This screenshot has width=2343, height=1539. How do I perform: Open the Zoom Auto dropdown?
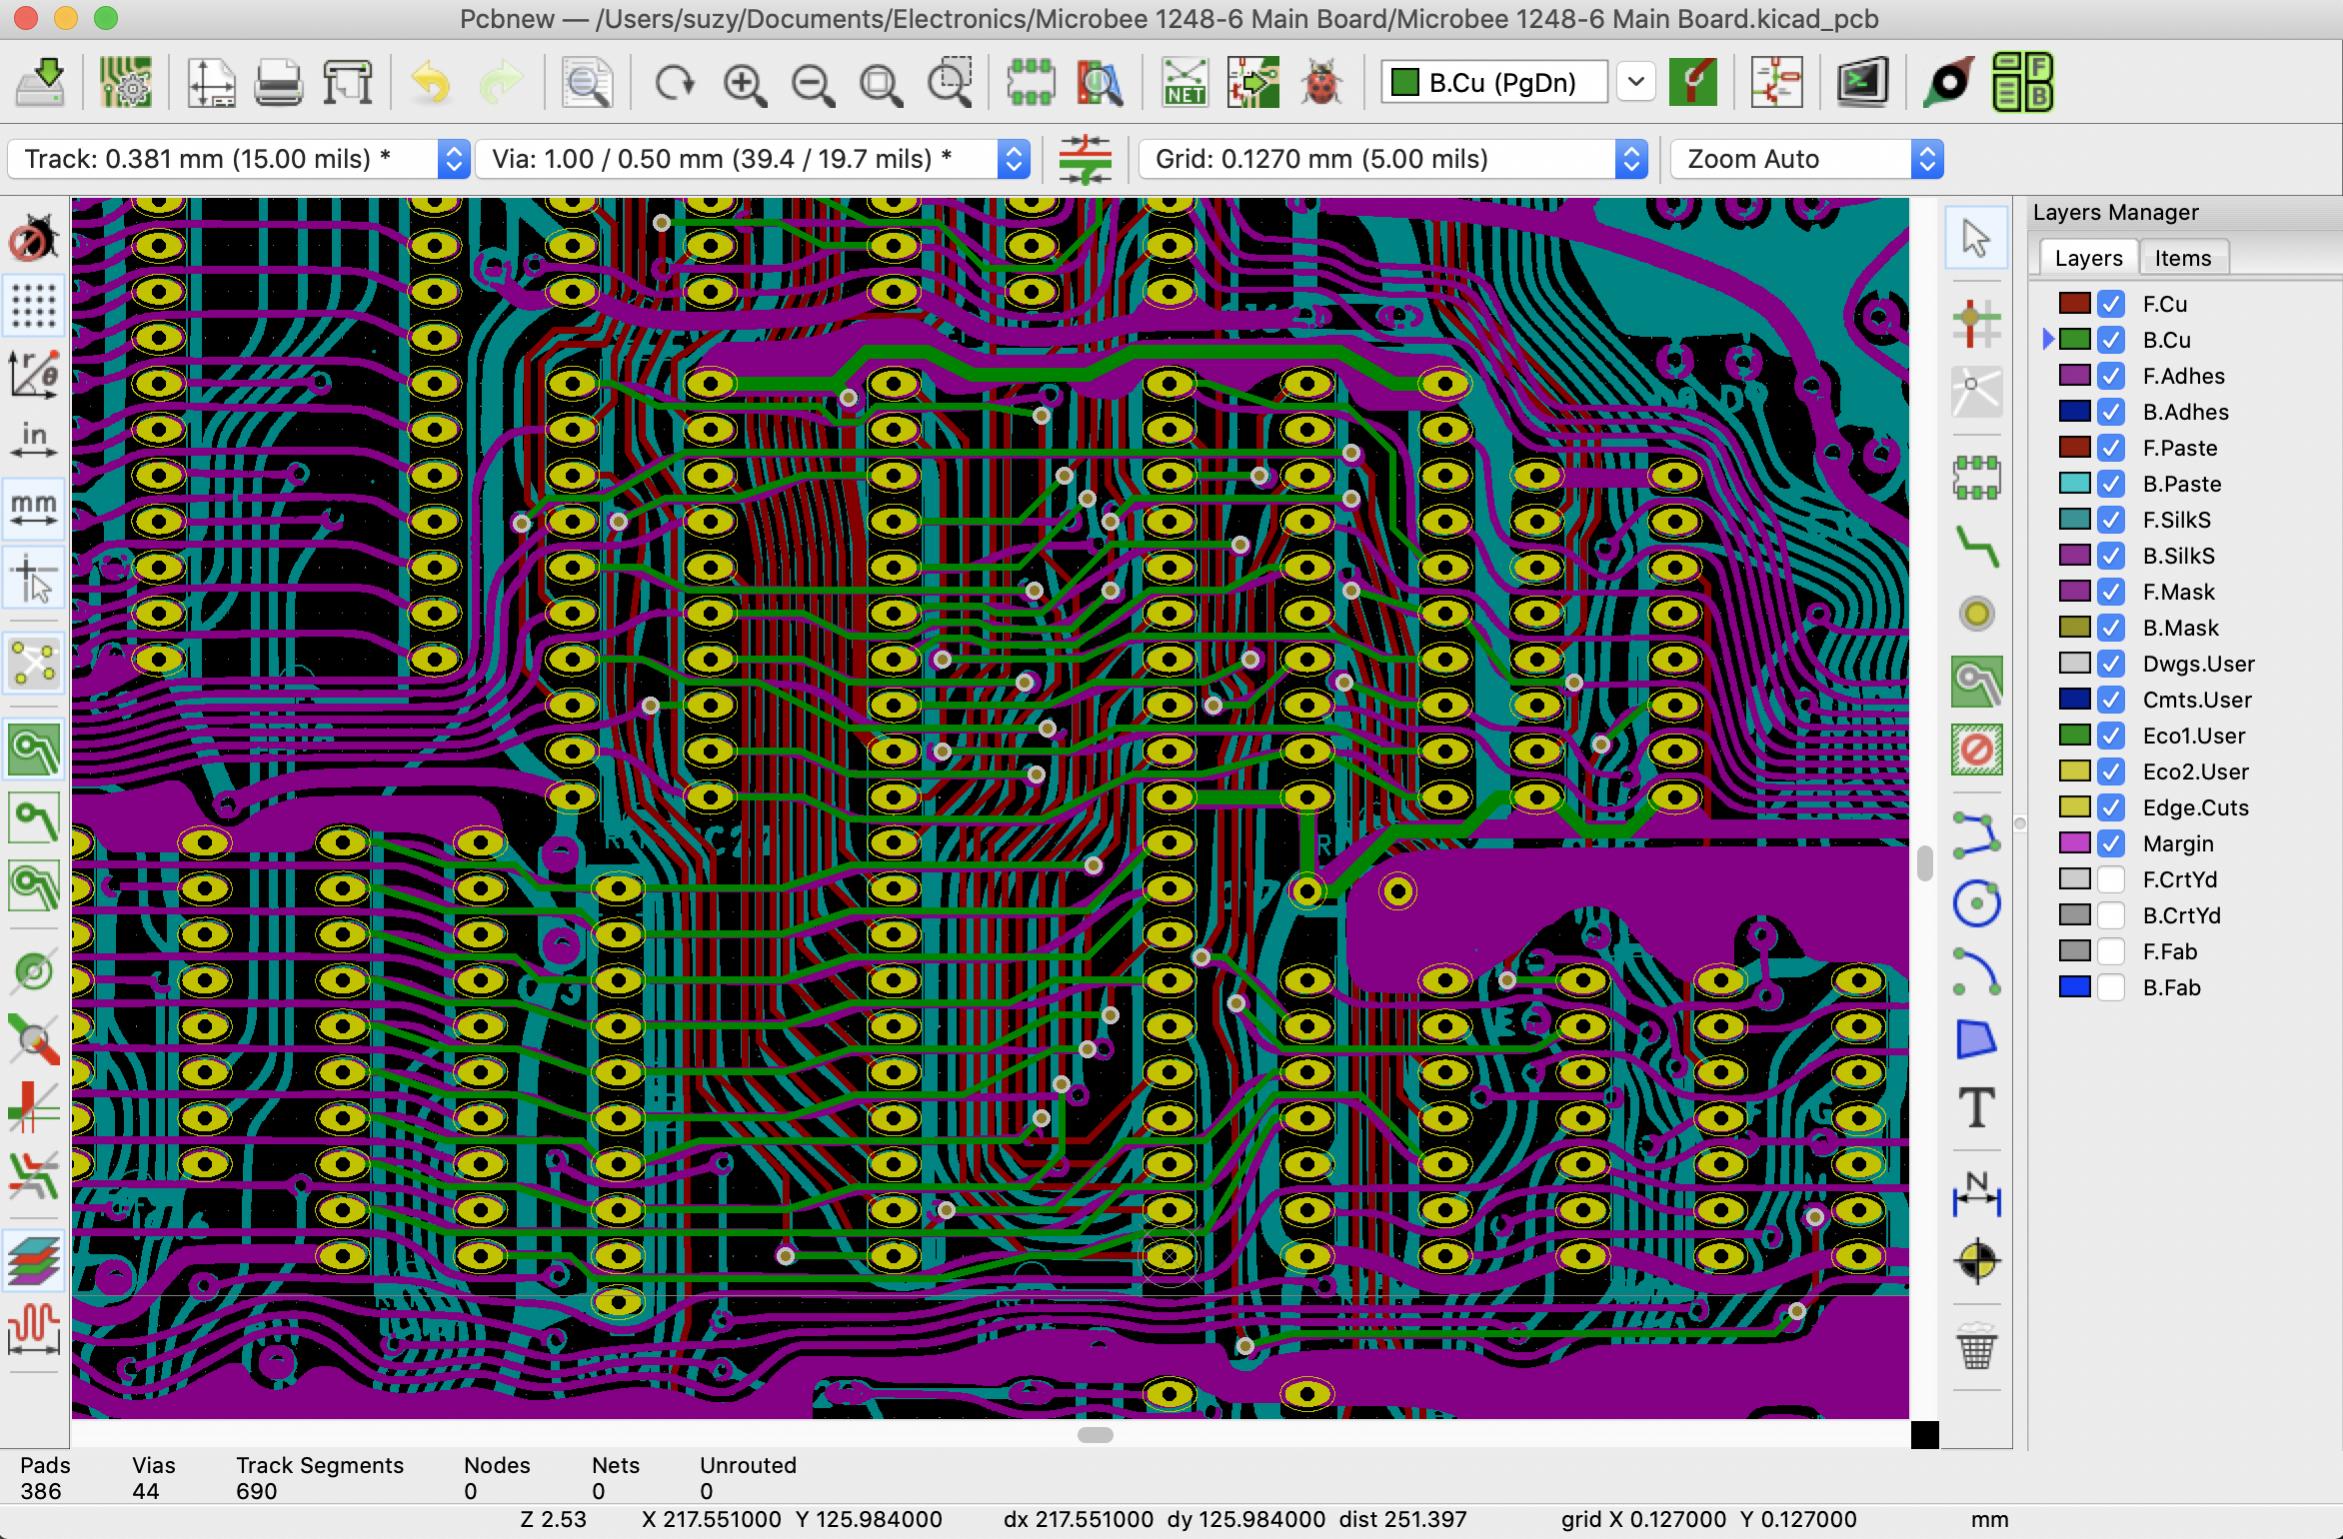pos(1807,159)
